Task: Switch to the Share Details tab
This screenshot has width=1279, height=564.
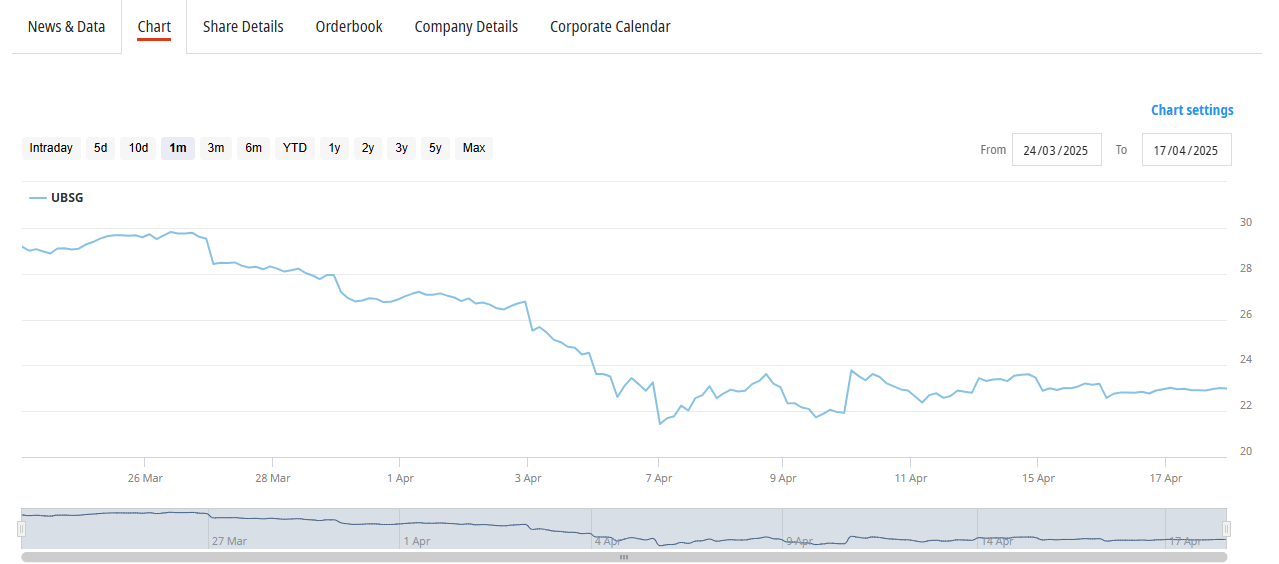Action: pyautogui.click(x=243, y=27)
